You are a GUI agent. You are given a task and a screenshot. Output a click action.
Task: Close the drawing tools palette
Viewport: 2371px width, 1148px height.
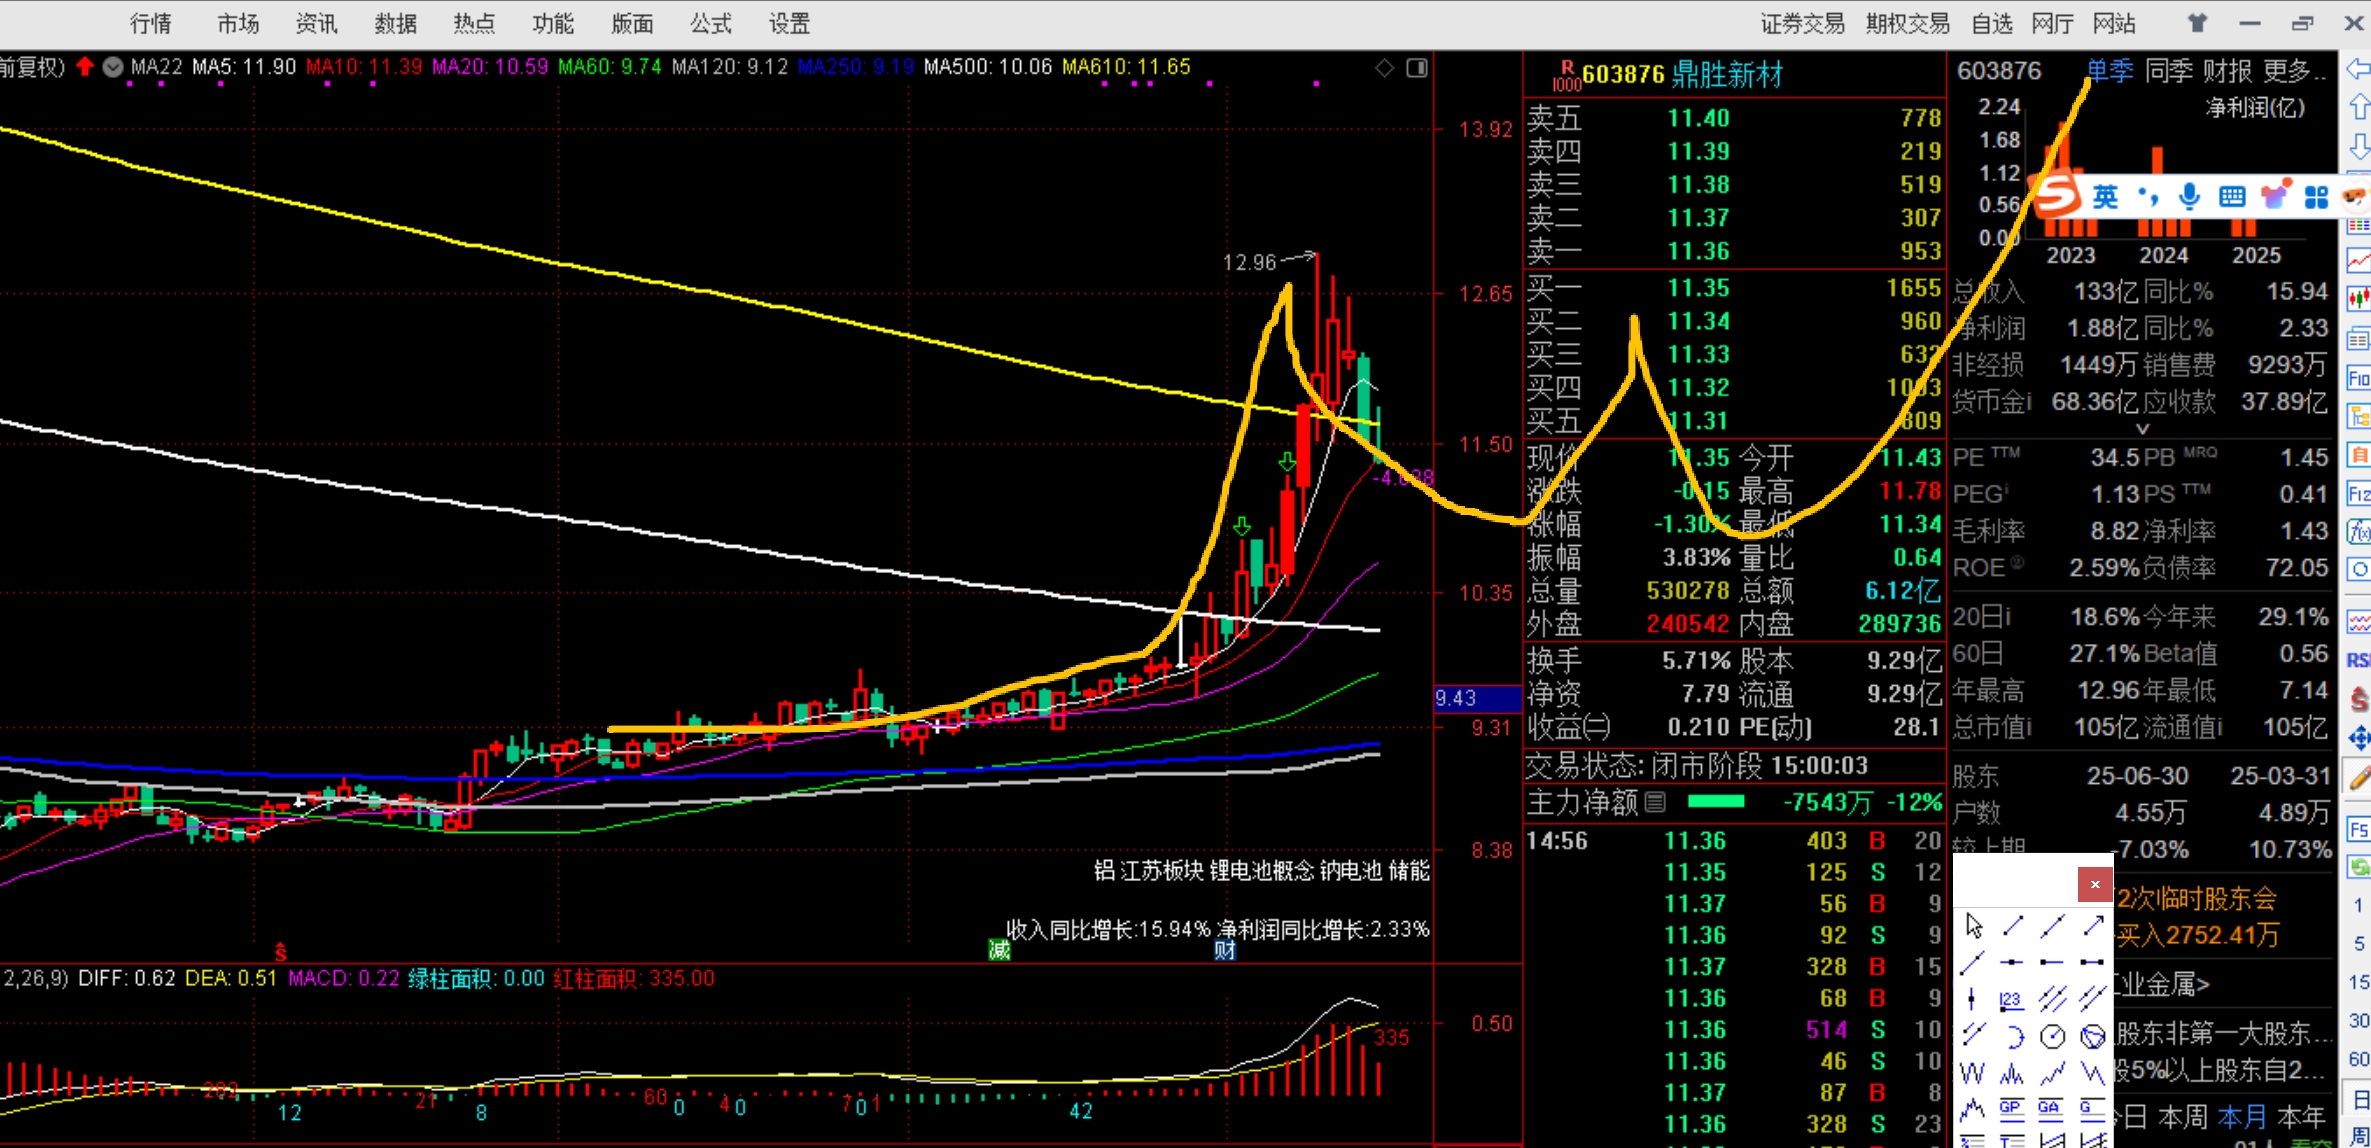click(x=2094, y=884)
